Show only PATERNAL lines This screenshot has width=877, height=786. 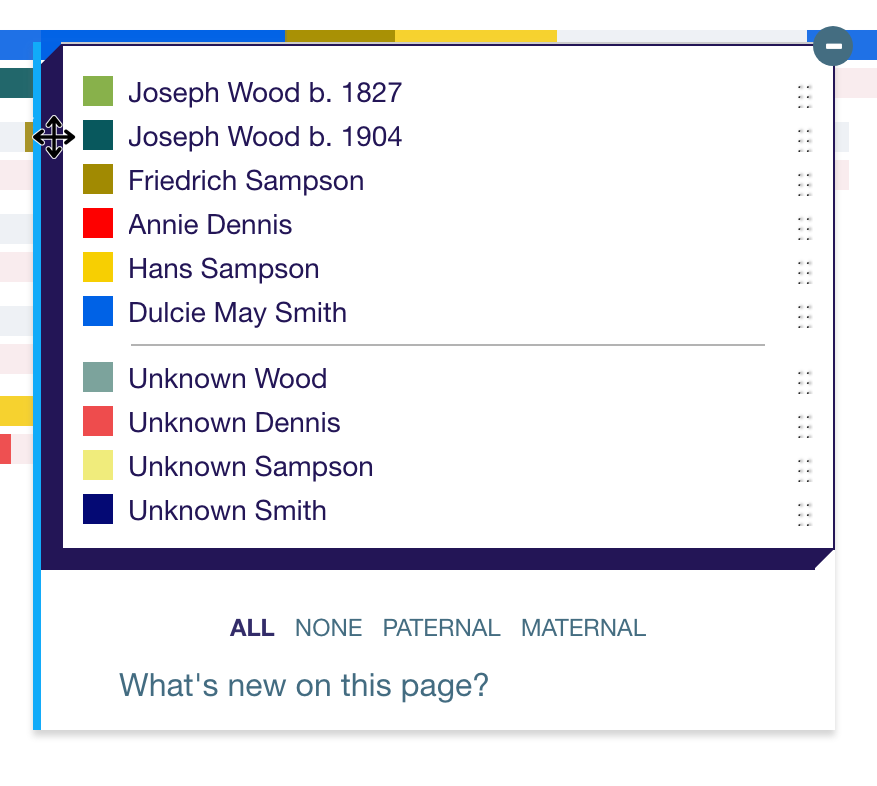coord(441,628)
